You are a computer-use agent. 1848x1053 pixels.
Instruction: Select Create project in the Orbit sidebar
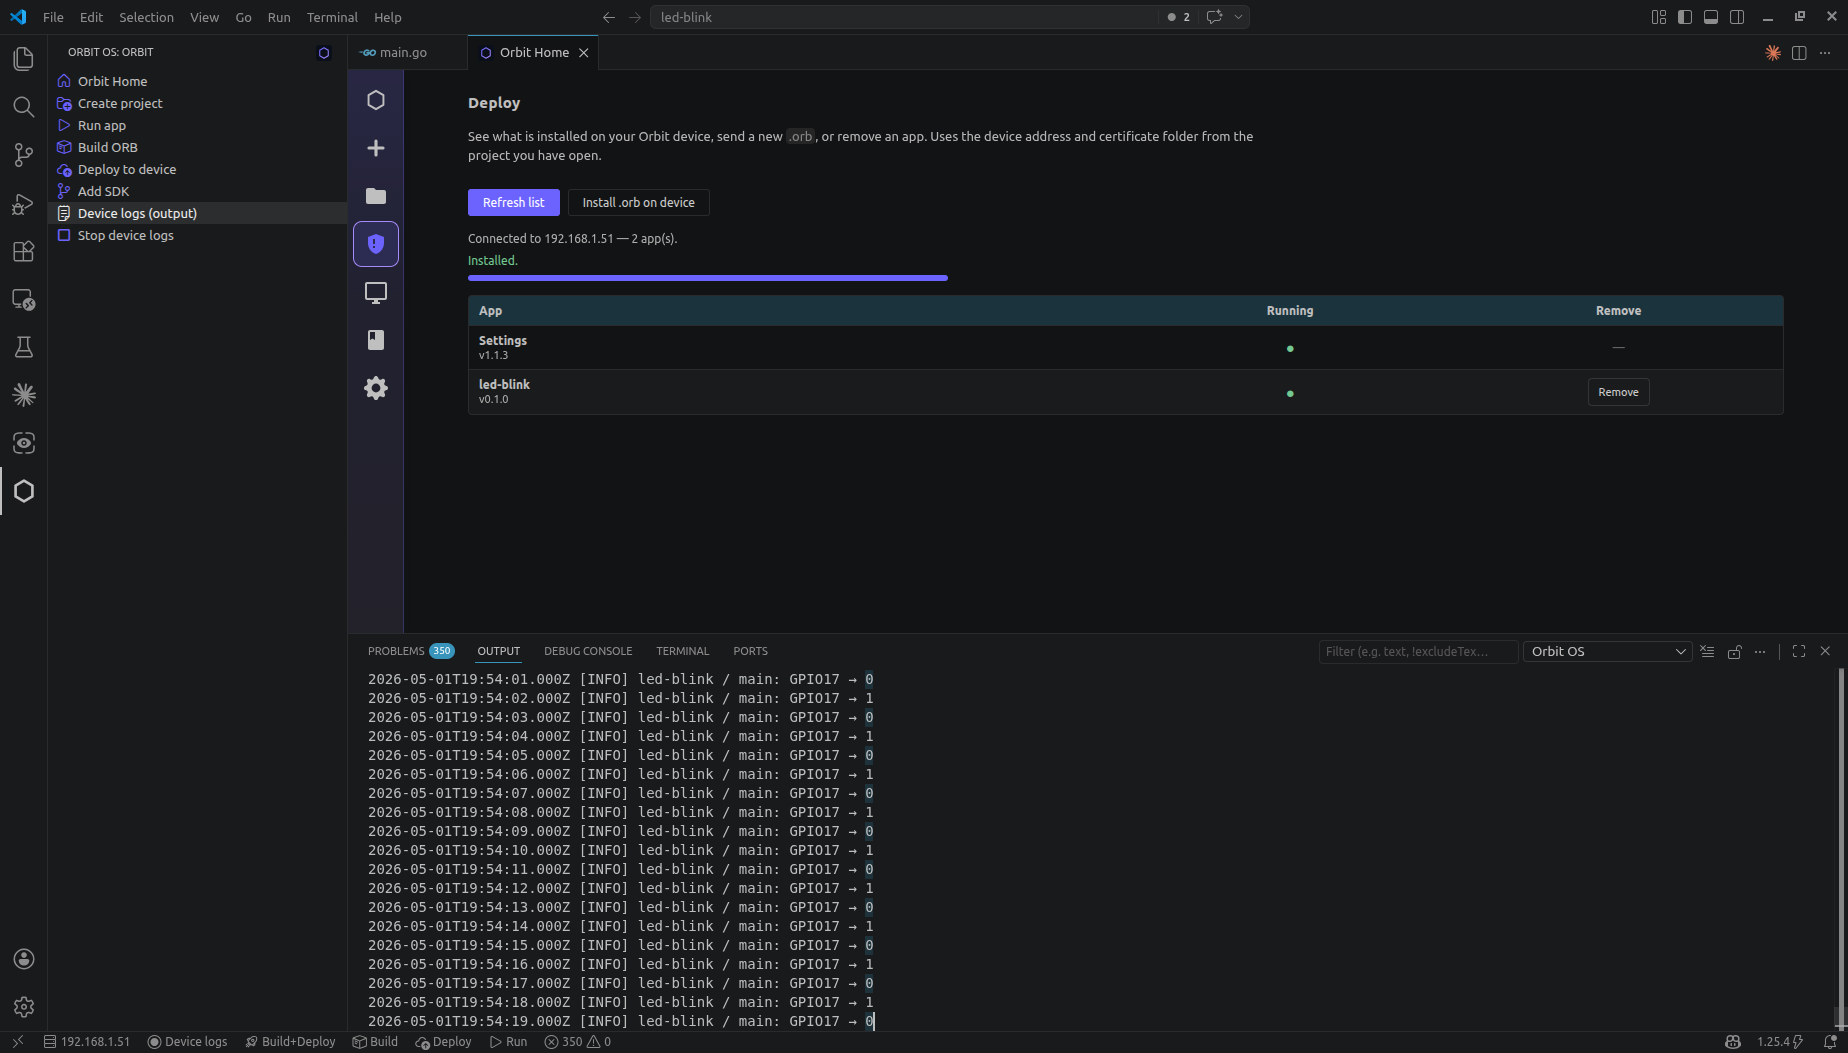point(197,103)
